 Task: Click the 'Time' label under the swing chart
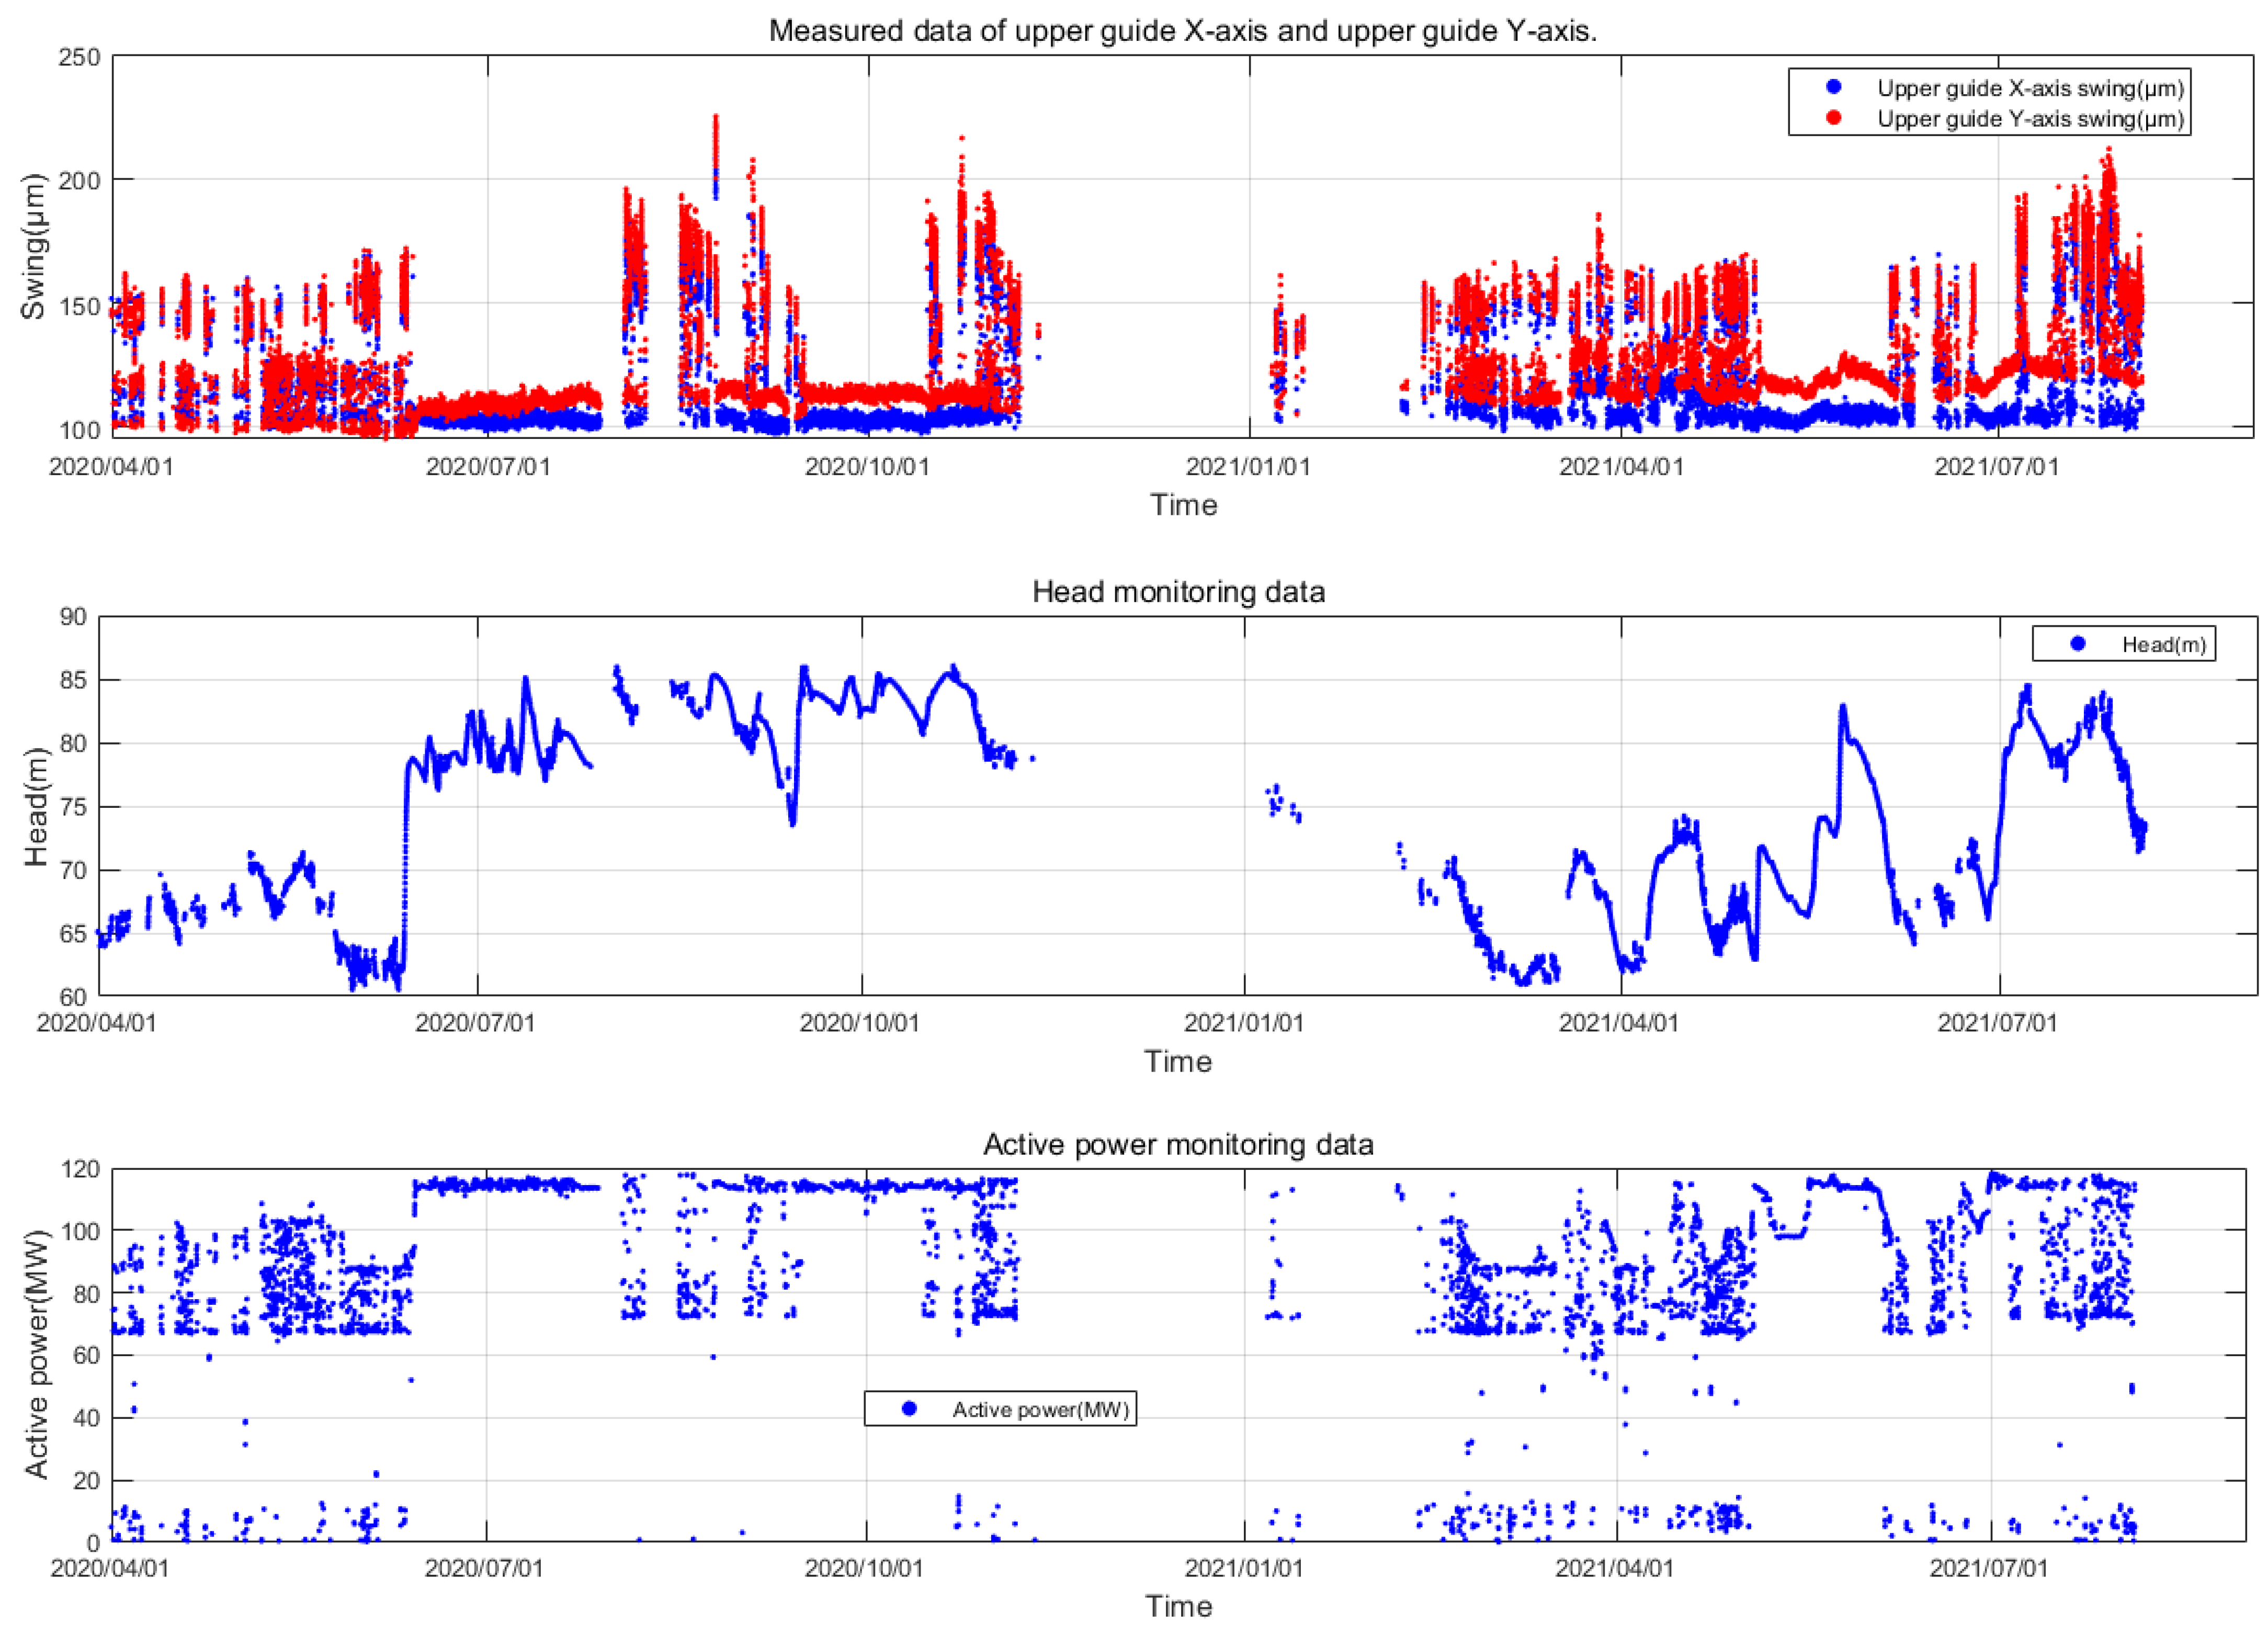click(1183, 505)
